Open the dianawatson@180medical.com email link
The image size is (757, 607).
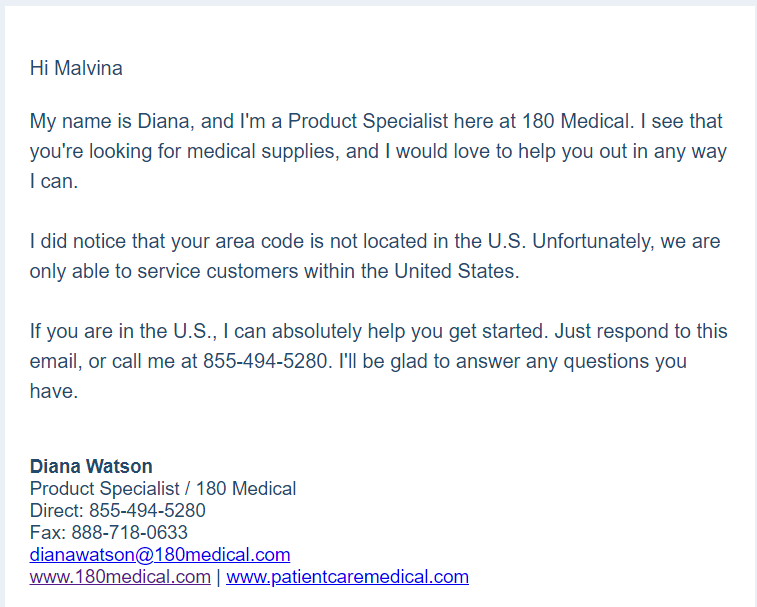tap(160, 554)
